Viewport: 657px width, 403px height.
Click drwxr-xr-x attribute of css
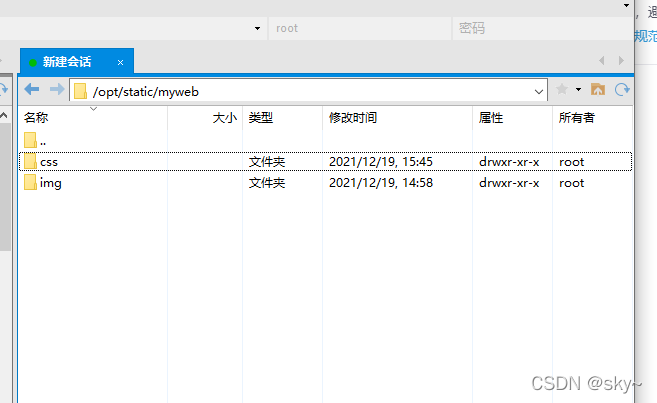(x=509, y=162)
